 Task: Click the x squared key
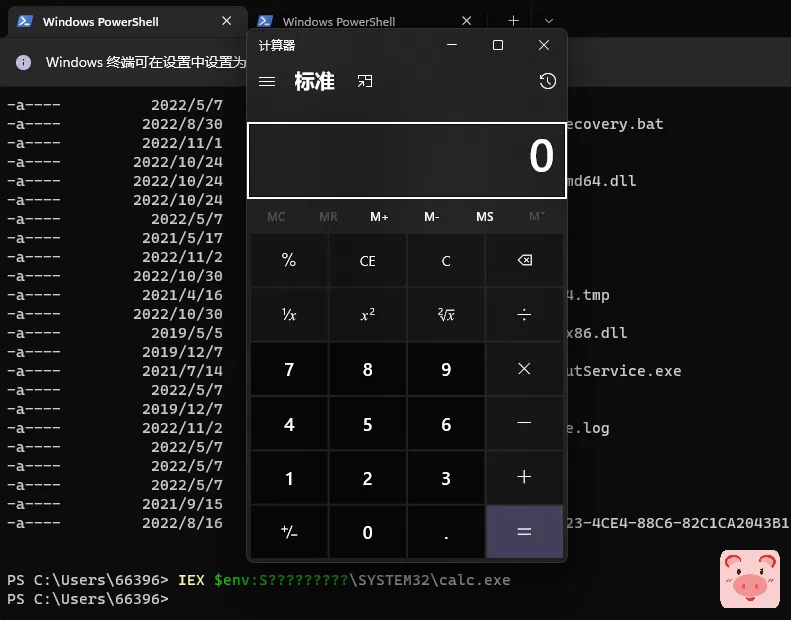click(368, 315)
